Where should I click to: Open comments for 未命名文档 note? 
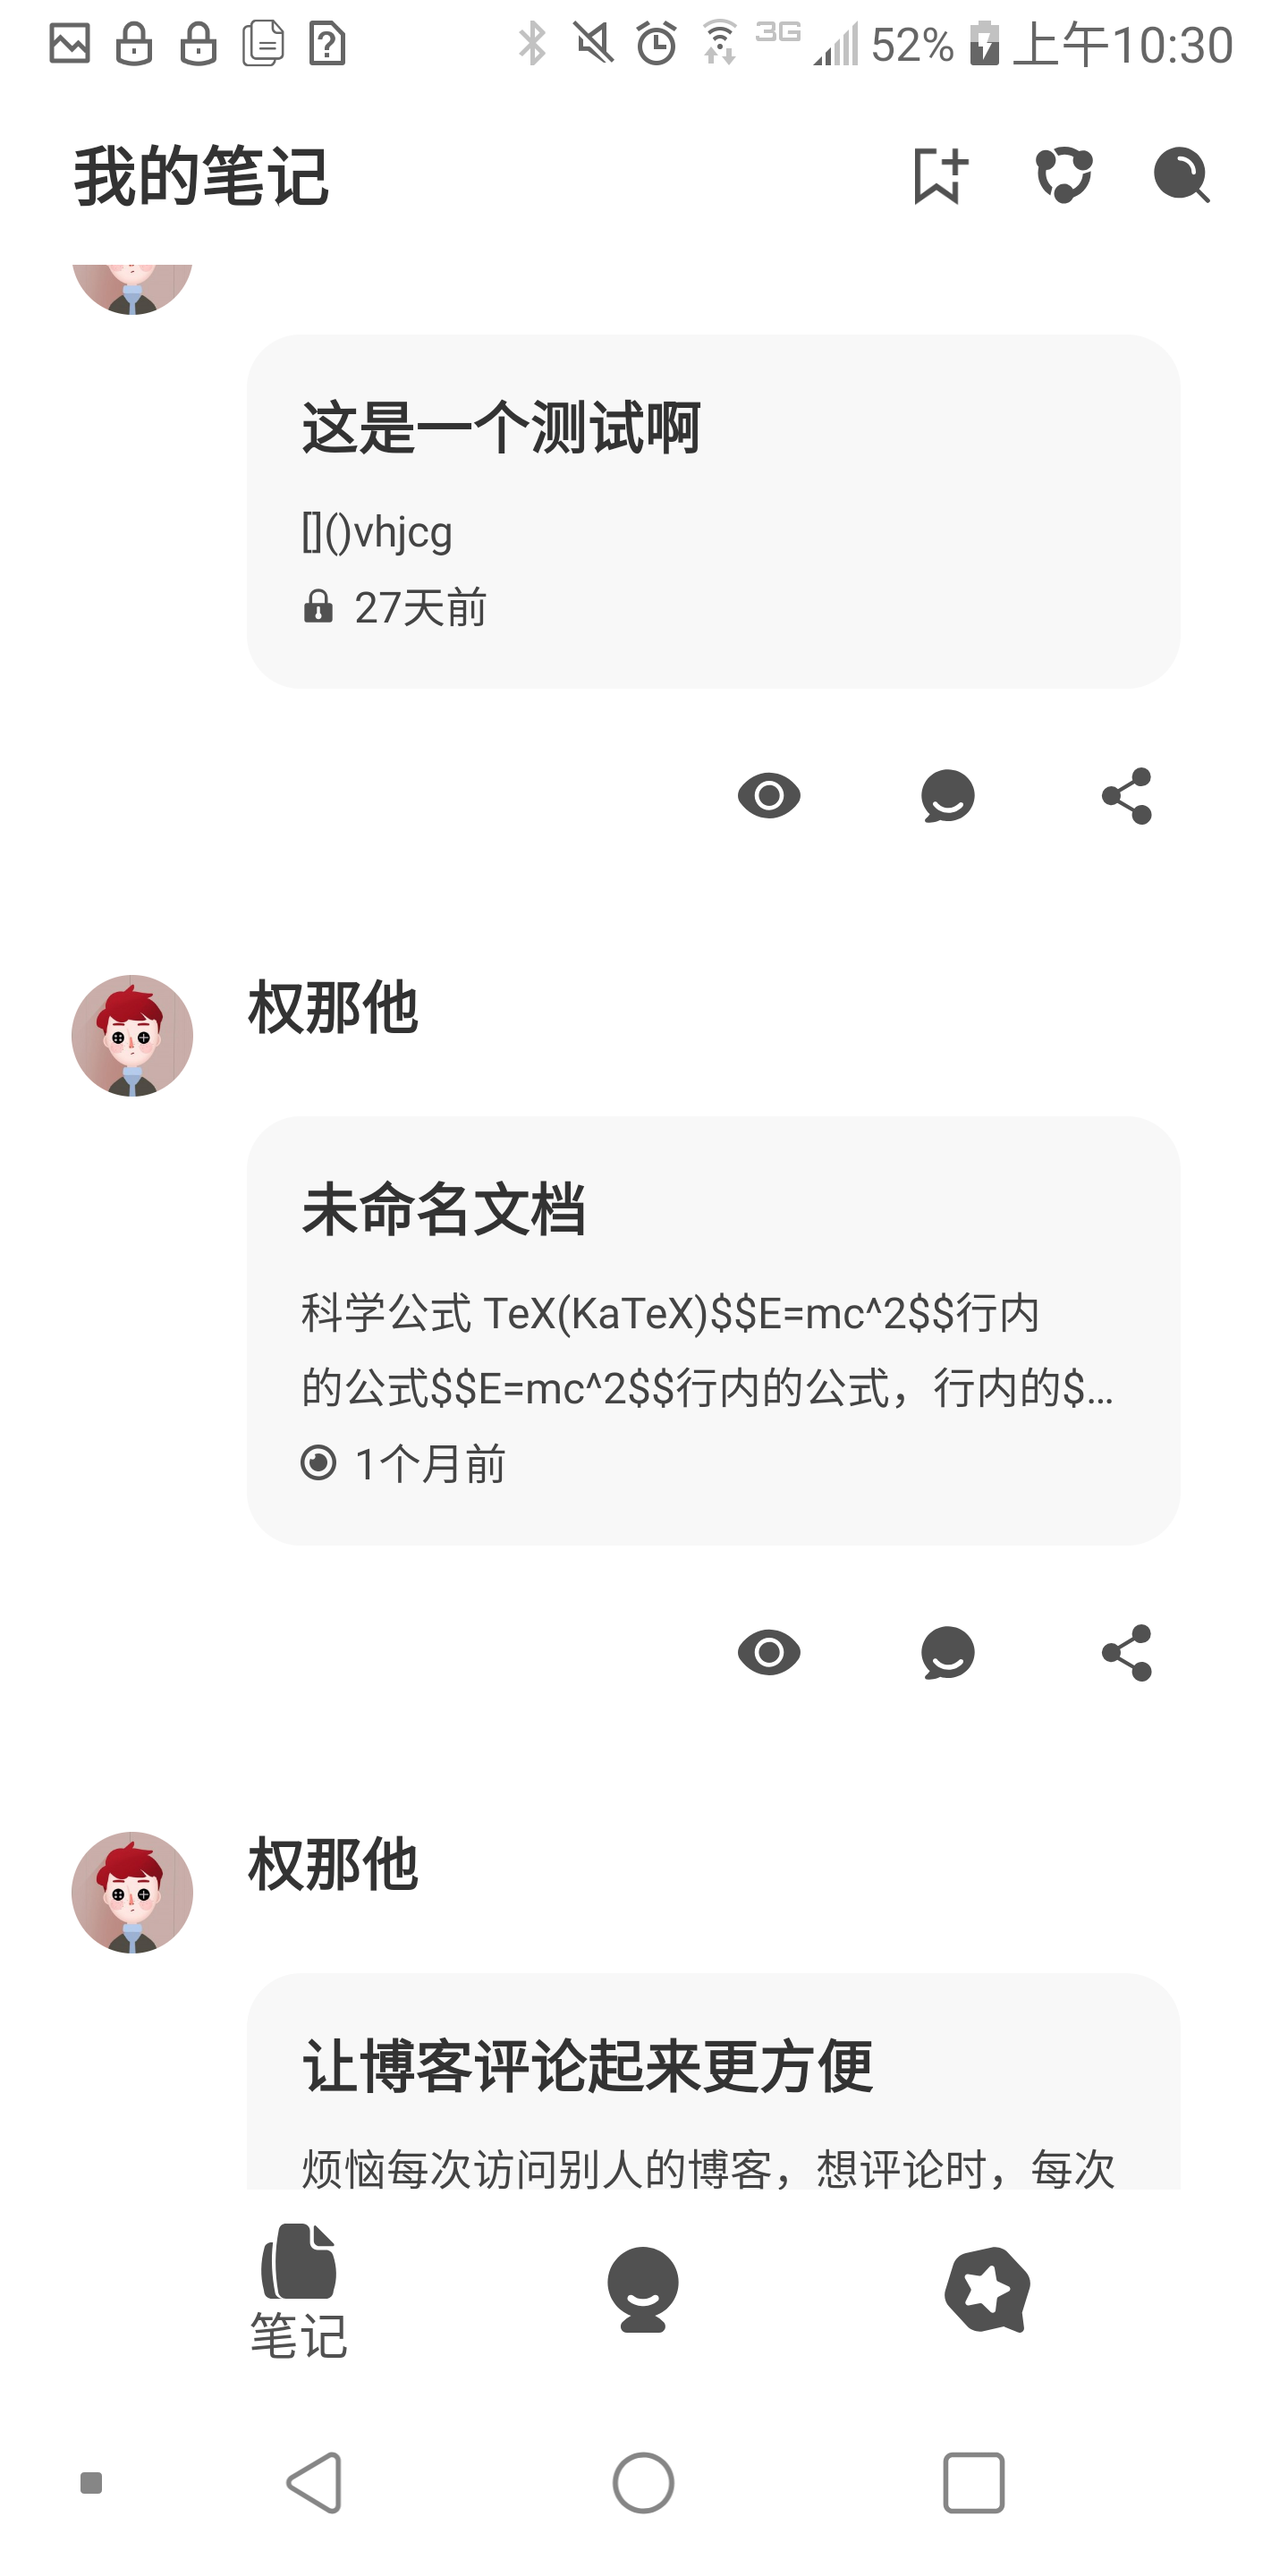point(948,1653)
